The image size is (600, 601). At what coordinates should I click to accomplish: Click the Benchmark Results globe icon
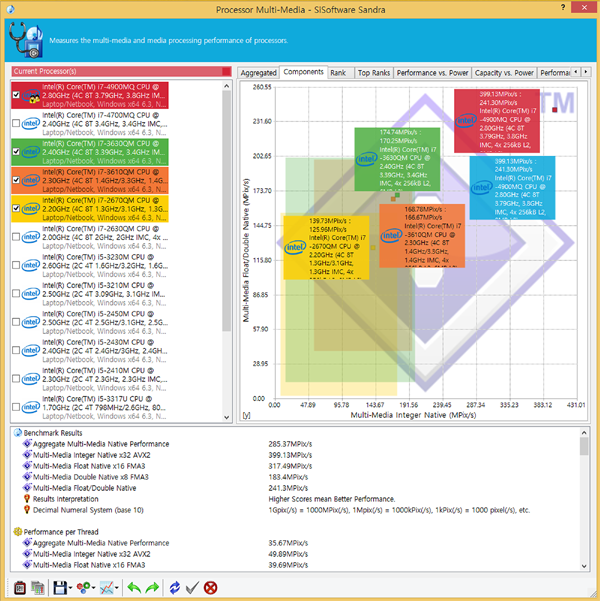click(x=18, y=433)
